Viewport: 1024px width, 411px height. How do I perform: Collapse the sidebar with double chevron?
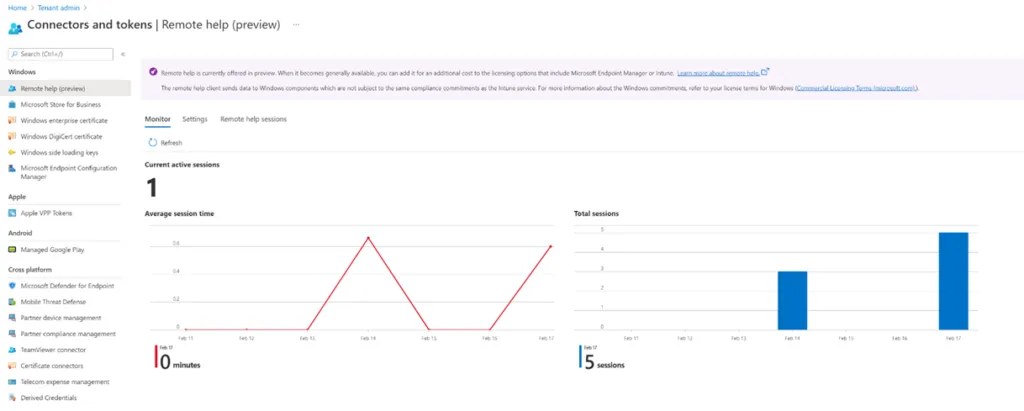(122, 54)
